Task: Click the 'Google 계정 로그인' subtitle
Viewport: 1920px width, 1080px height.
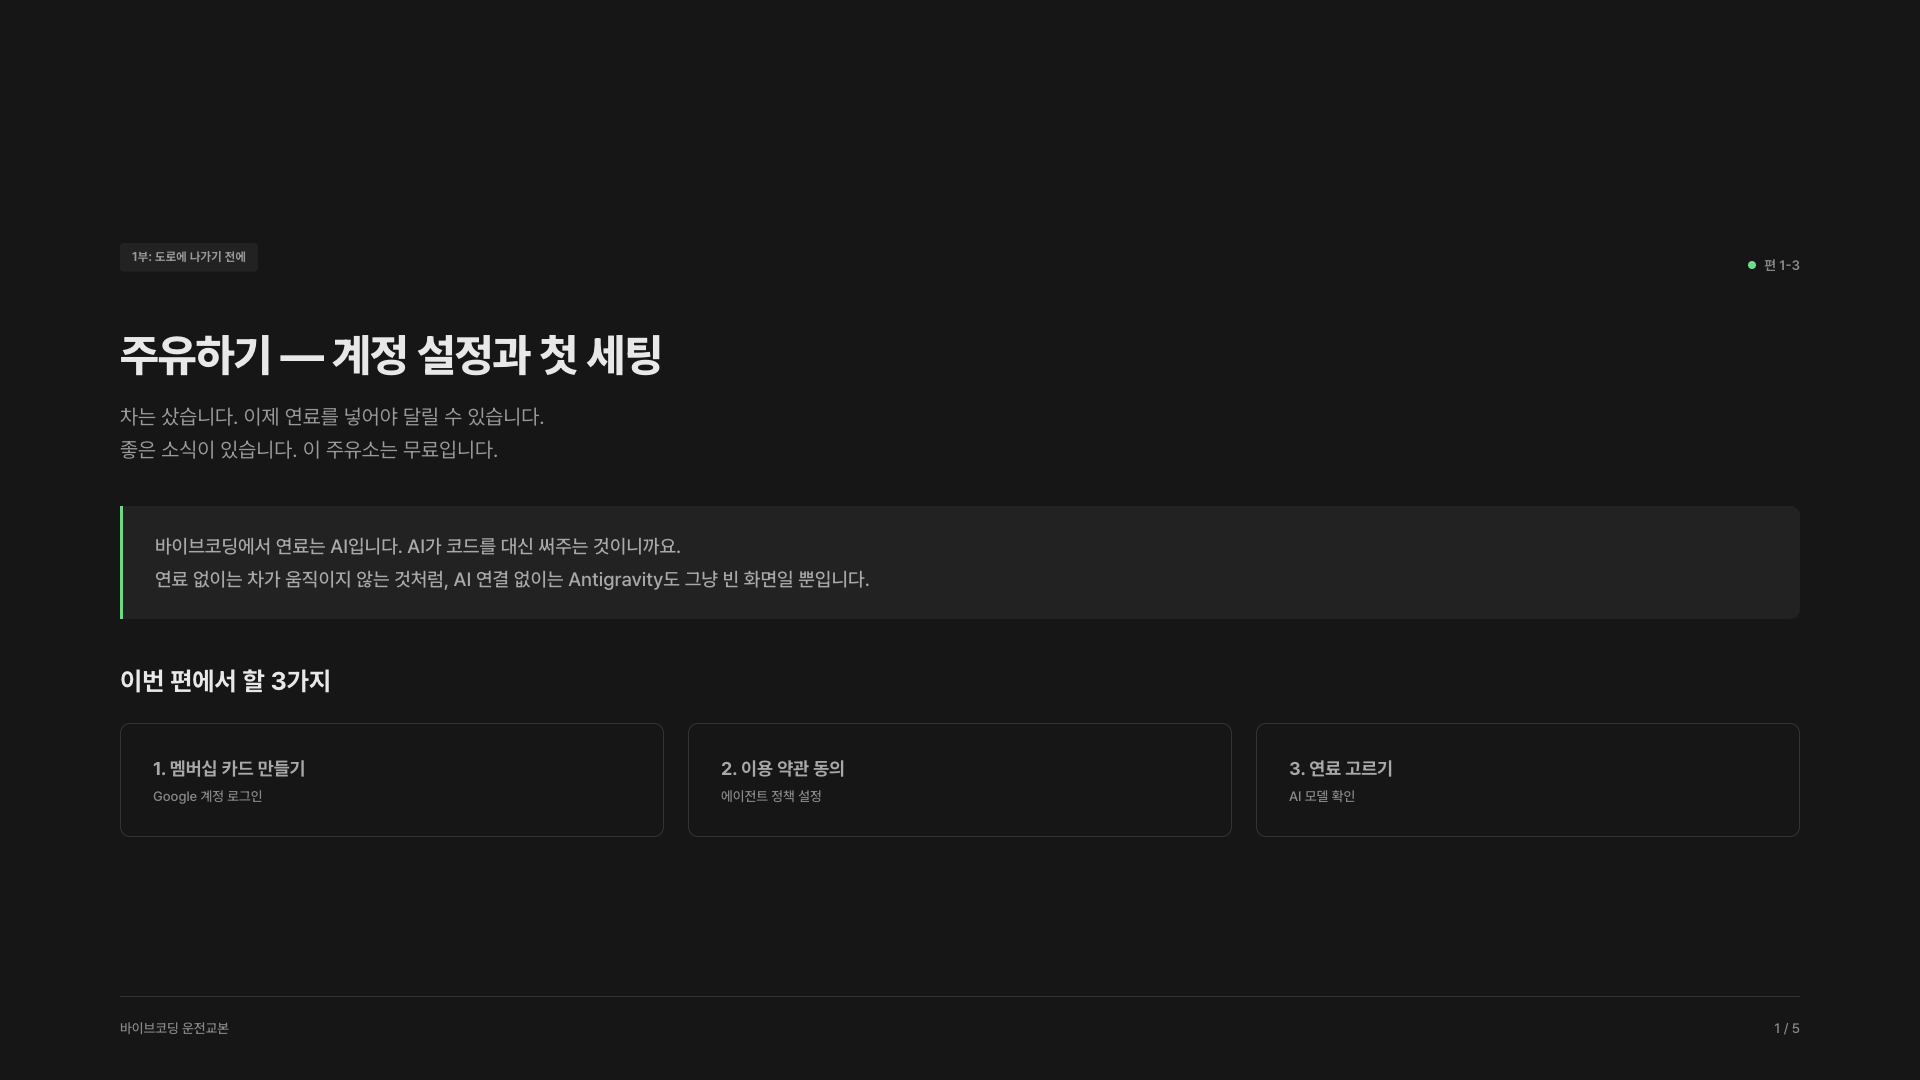Action: point(207,796)
